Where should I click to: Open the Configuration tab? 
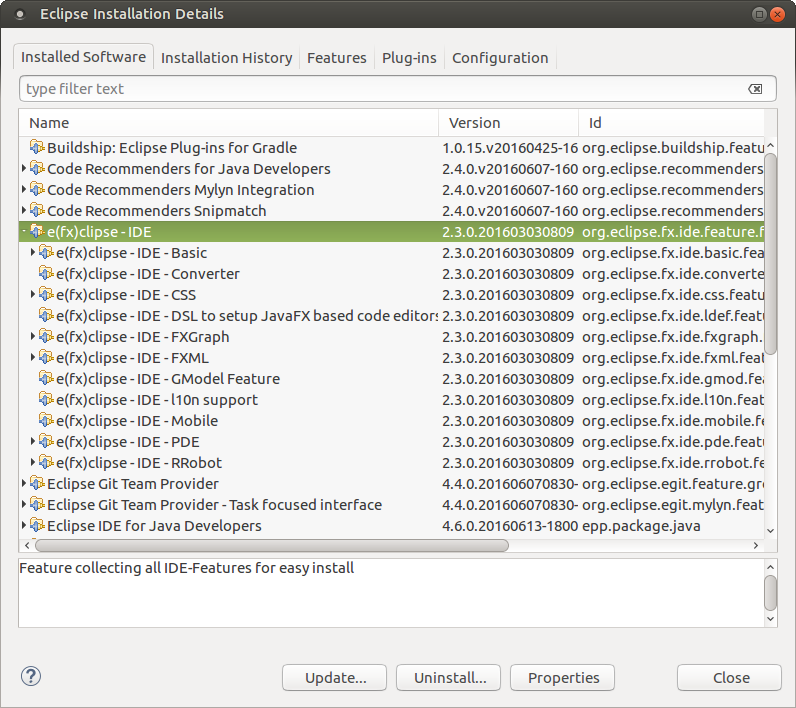[500, 58]
